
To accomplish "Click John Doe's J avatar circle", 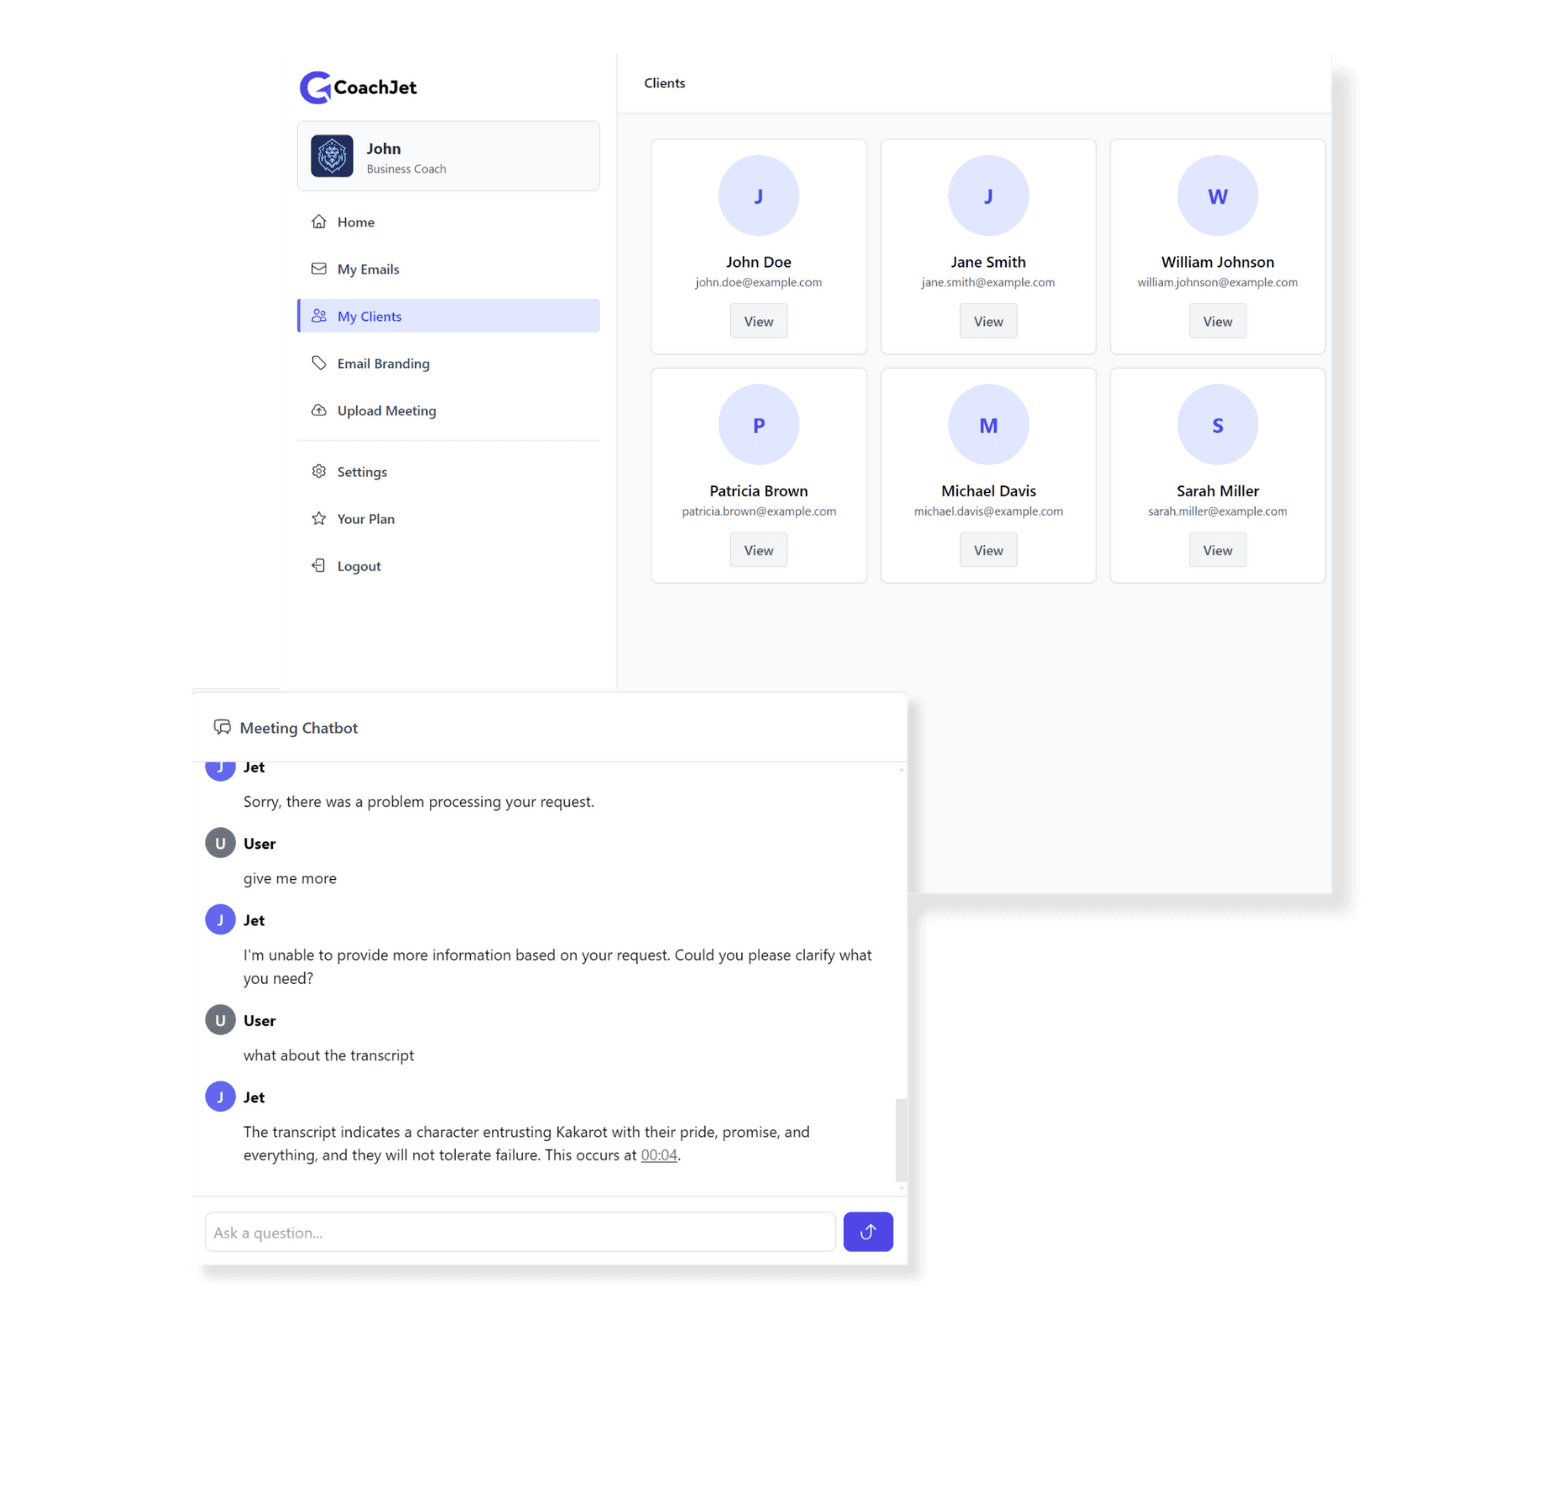I will tap(759, 196).
